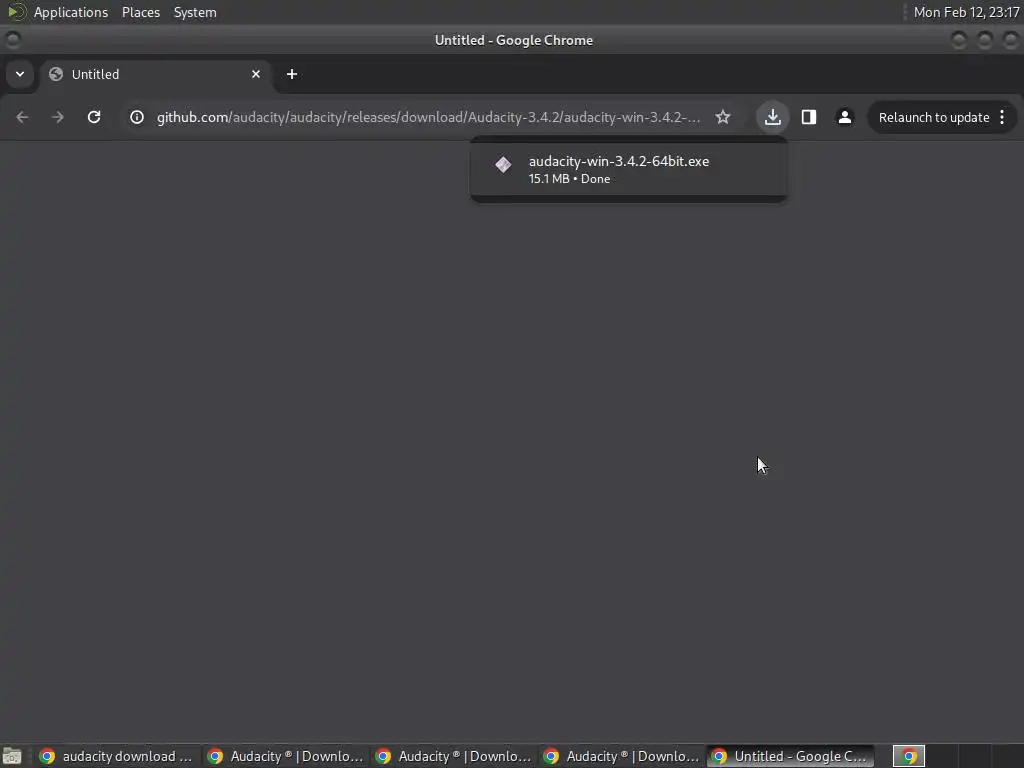
Task: Reload the current page
Action: 94,117
